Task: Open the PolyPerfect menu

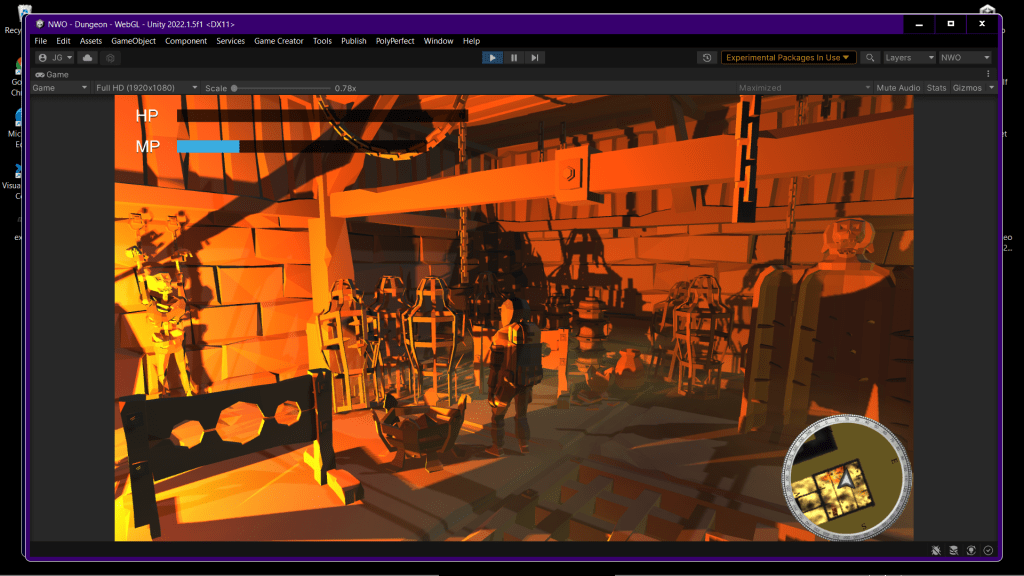Action: pos(396,41)
